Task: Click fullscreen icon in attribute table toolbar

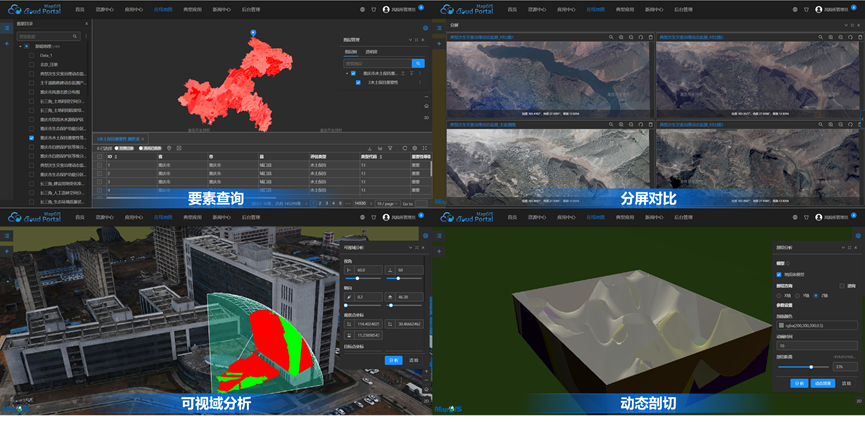Action: click(x=425, y=148)
